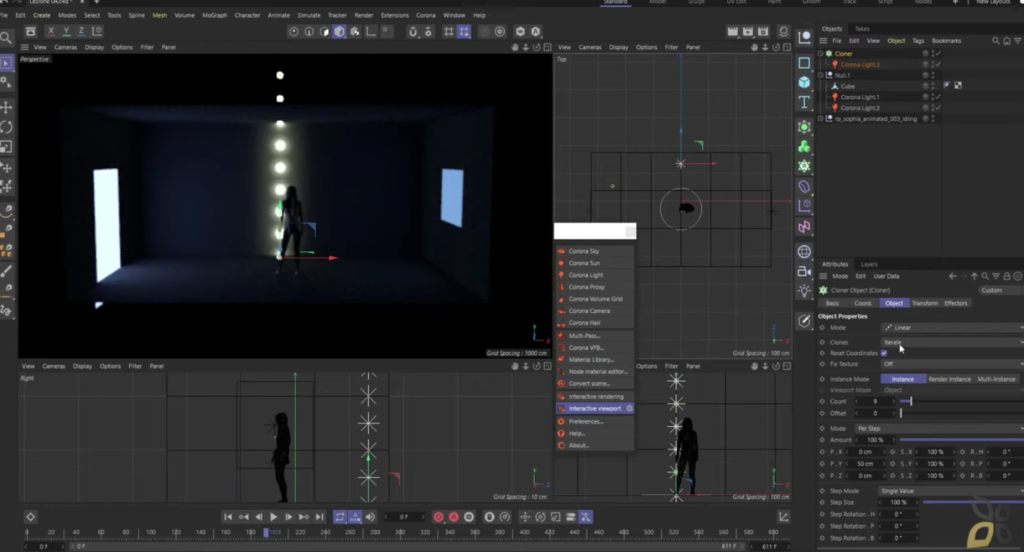
Task: Click the red Record Active Objects button
Action: (x=438, y=517)
